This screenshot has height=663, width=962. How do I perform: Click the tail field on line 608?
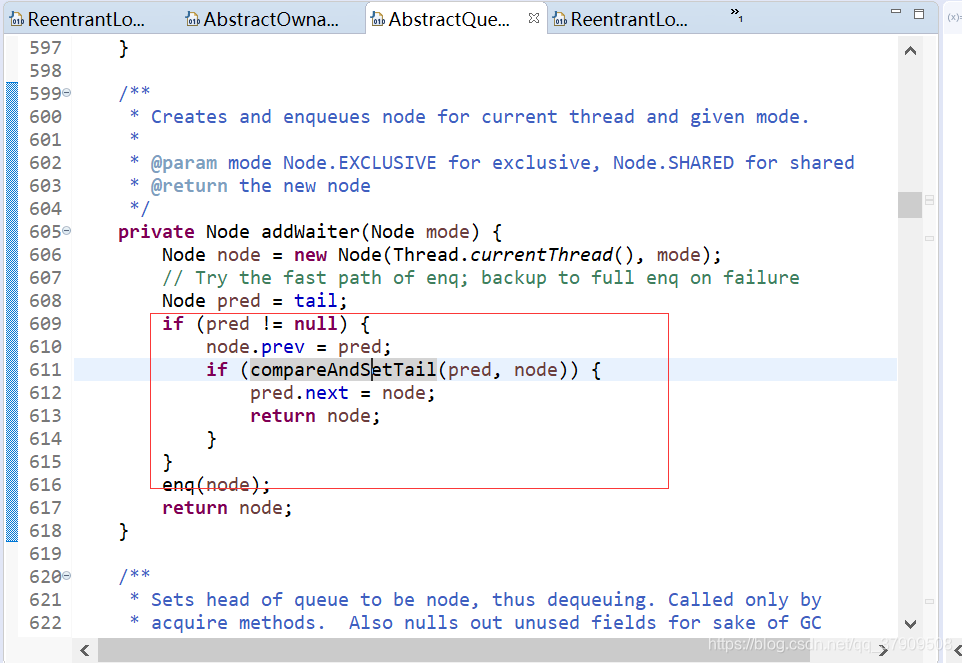click(x=315, y=301)
